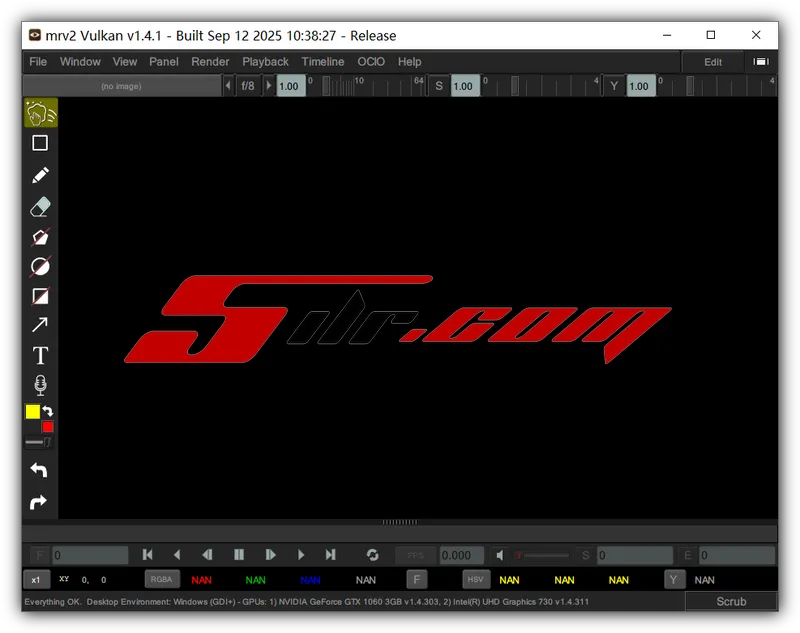Select the polygon drawing tool
This screenshot has height=633, width=800.
(x=40, y=237)
